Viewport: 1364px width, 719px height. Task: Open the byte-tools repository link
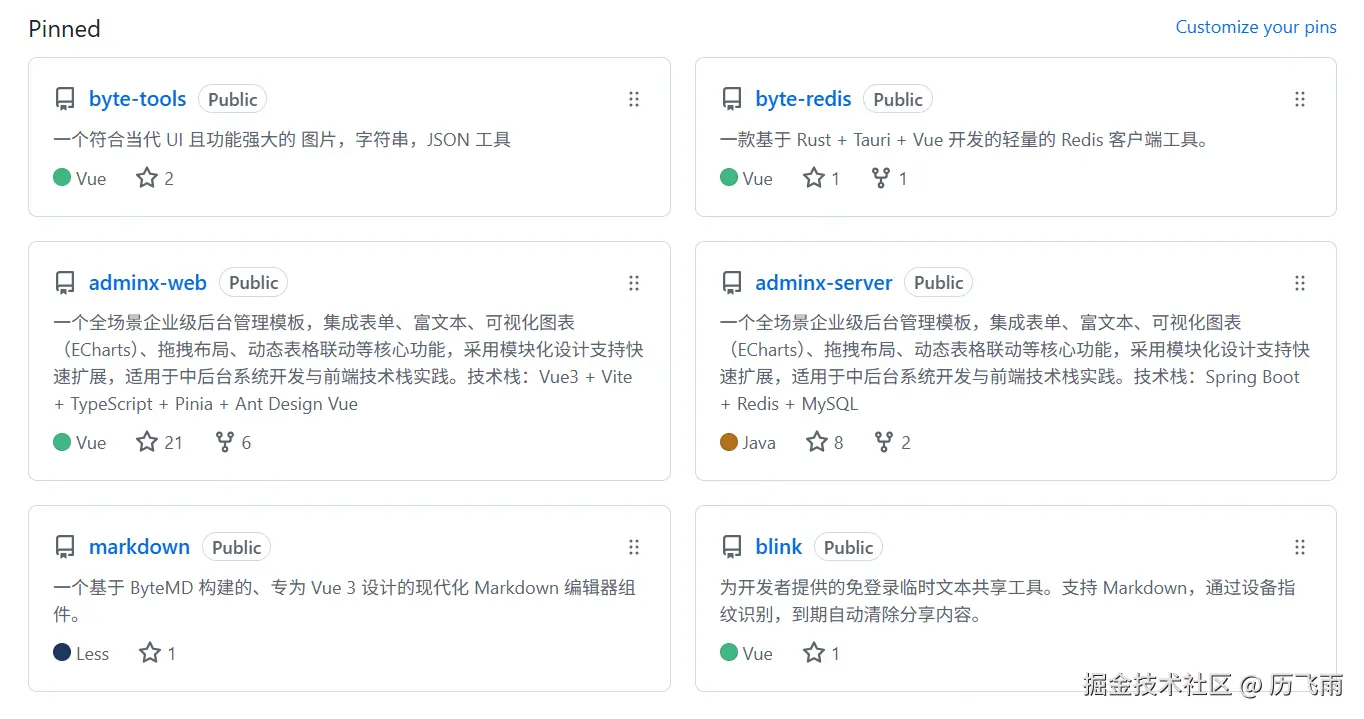pos(137,98)
